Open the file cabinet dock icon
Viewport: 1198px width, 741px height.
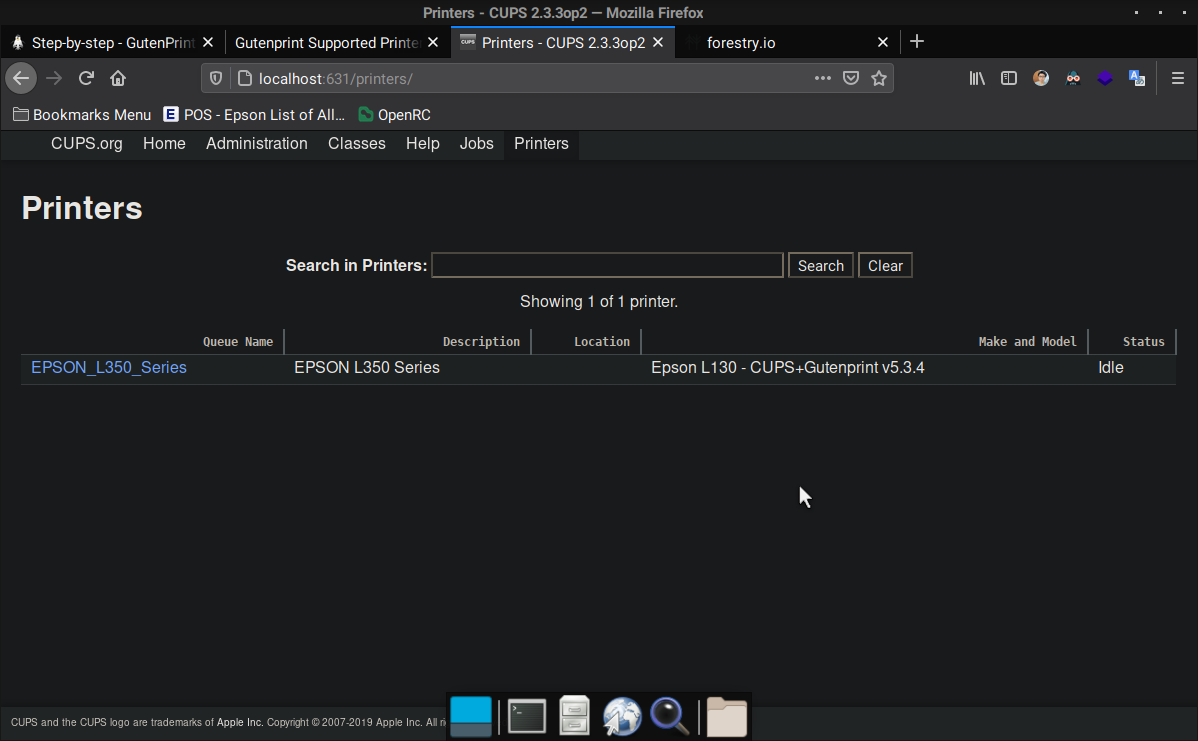574,716
